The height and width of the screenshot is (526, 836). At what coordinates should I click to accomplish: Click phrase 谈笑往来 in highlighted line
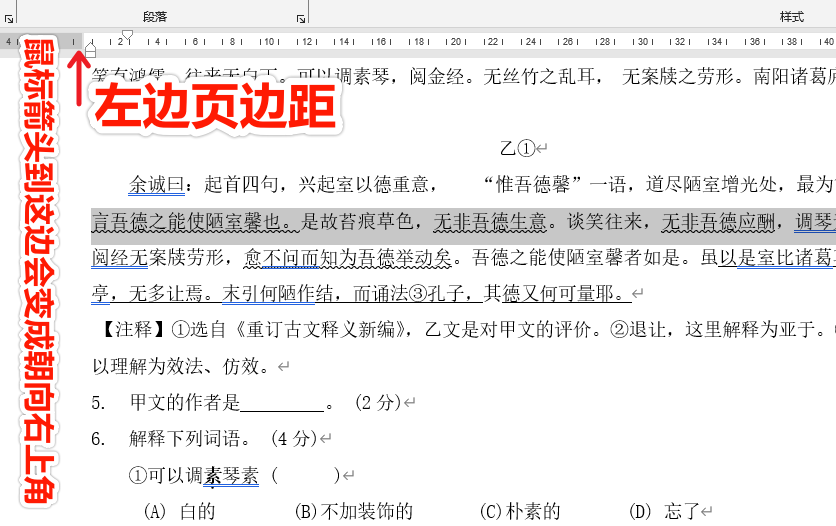(x=604, y=221)
